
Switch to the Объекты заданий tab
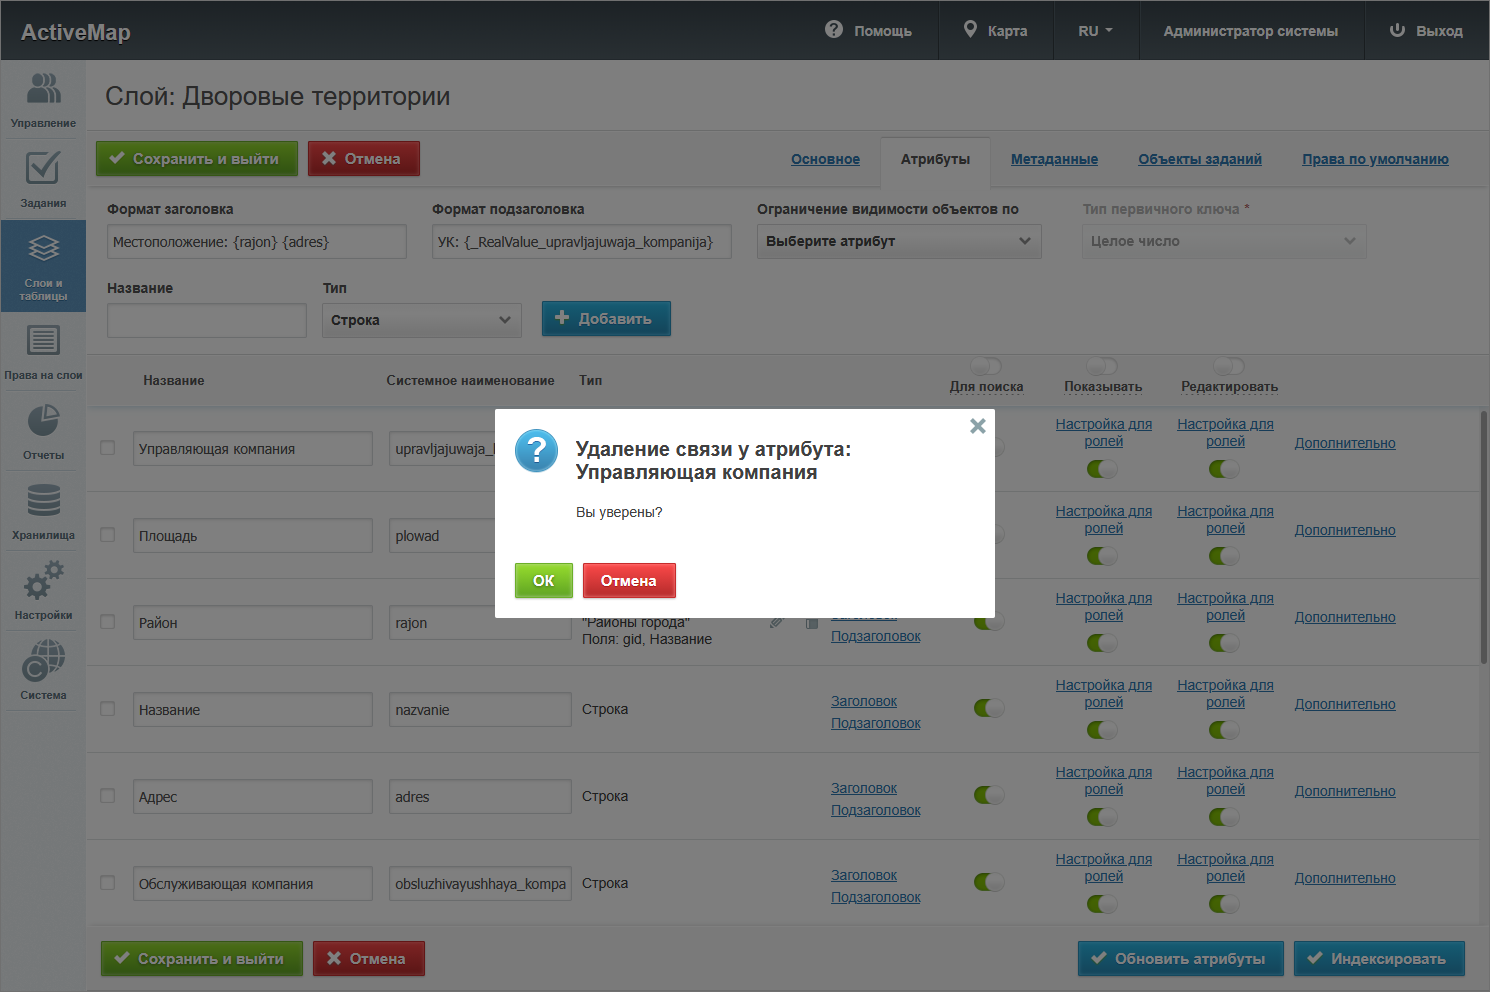1199,159
